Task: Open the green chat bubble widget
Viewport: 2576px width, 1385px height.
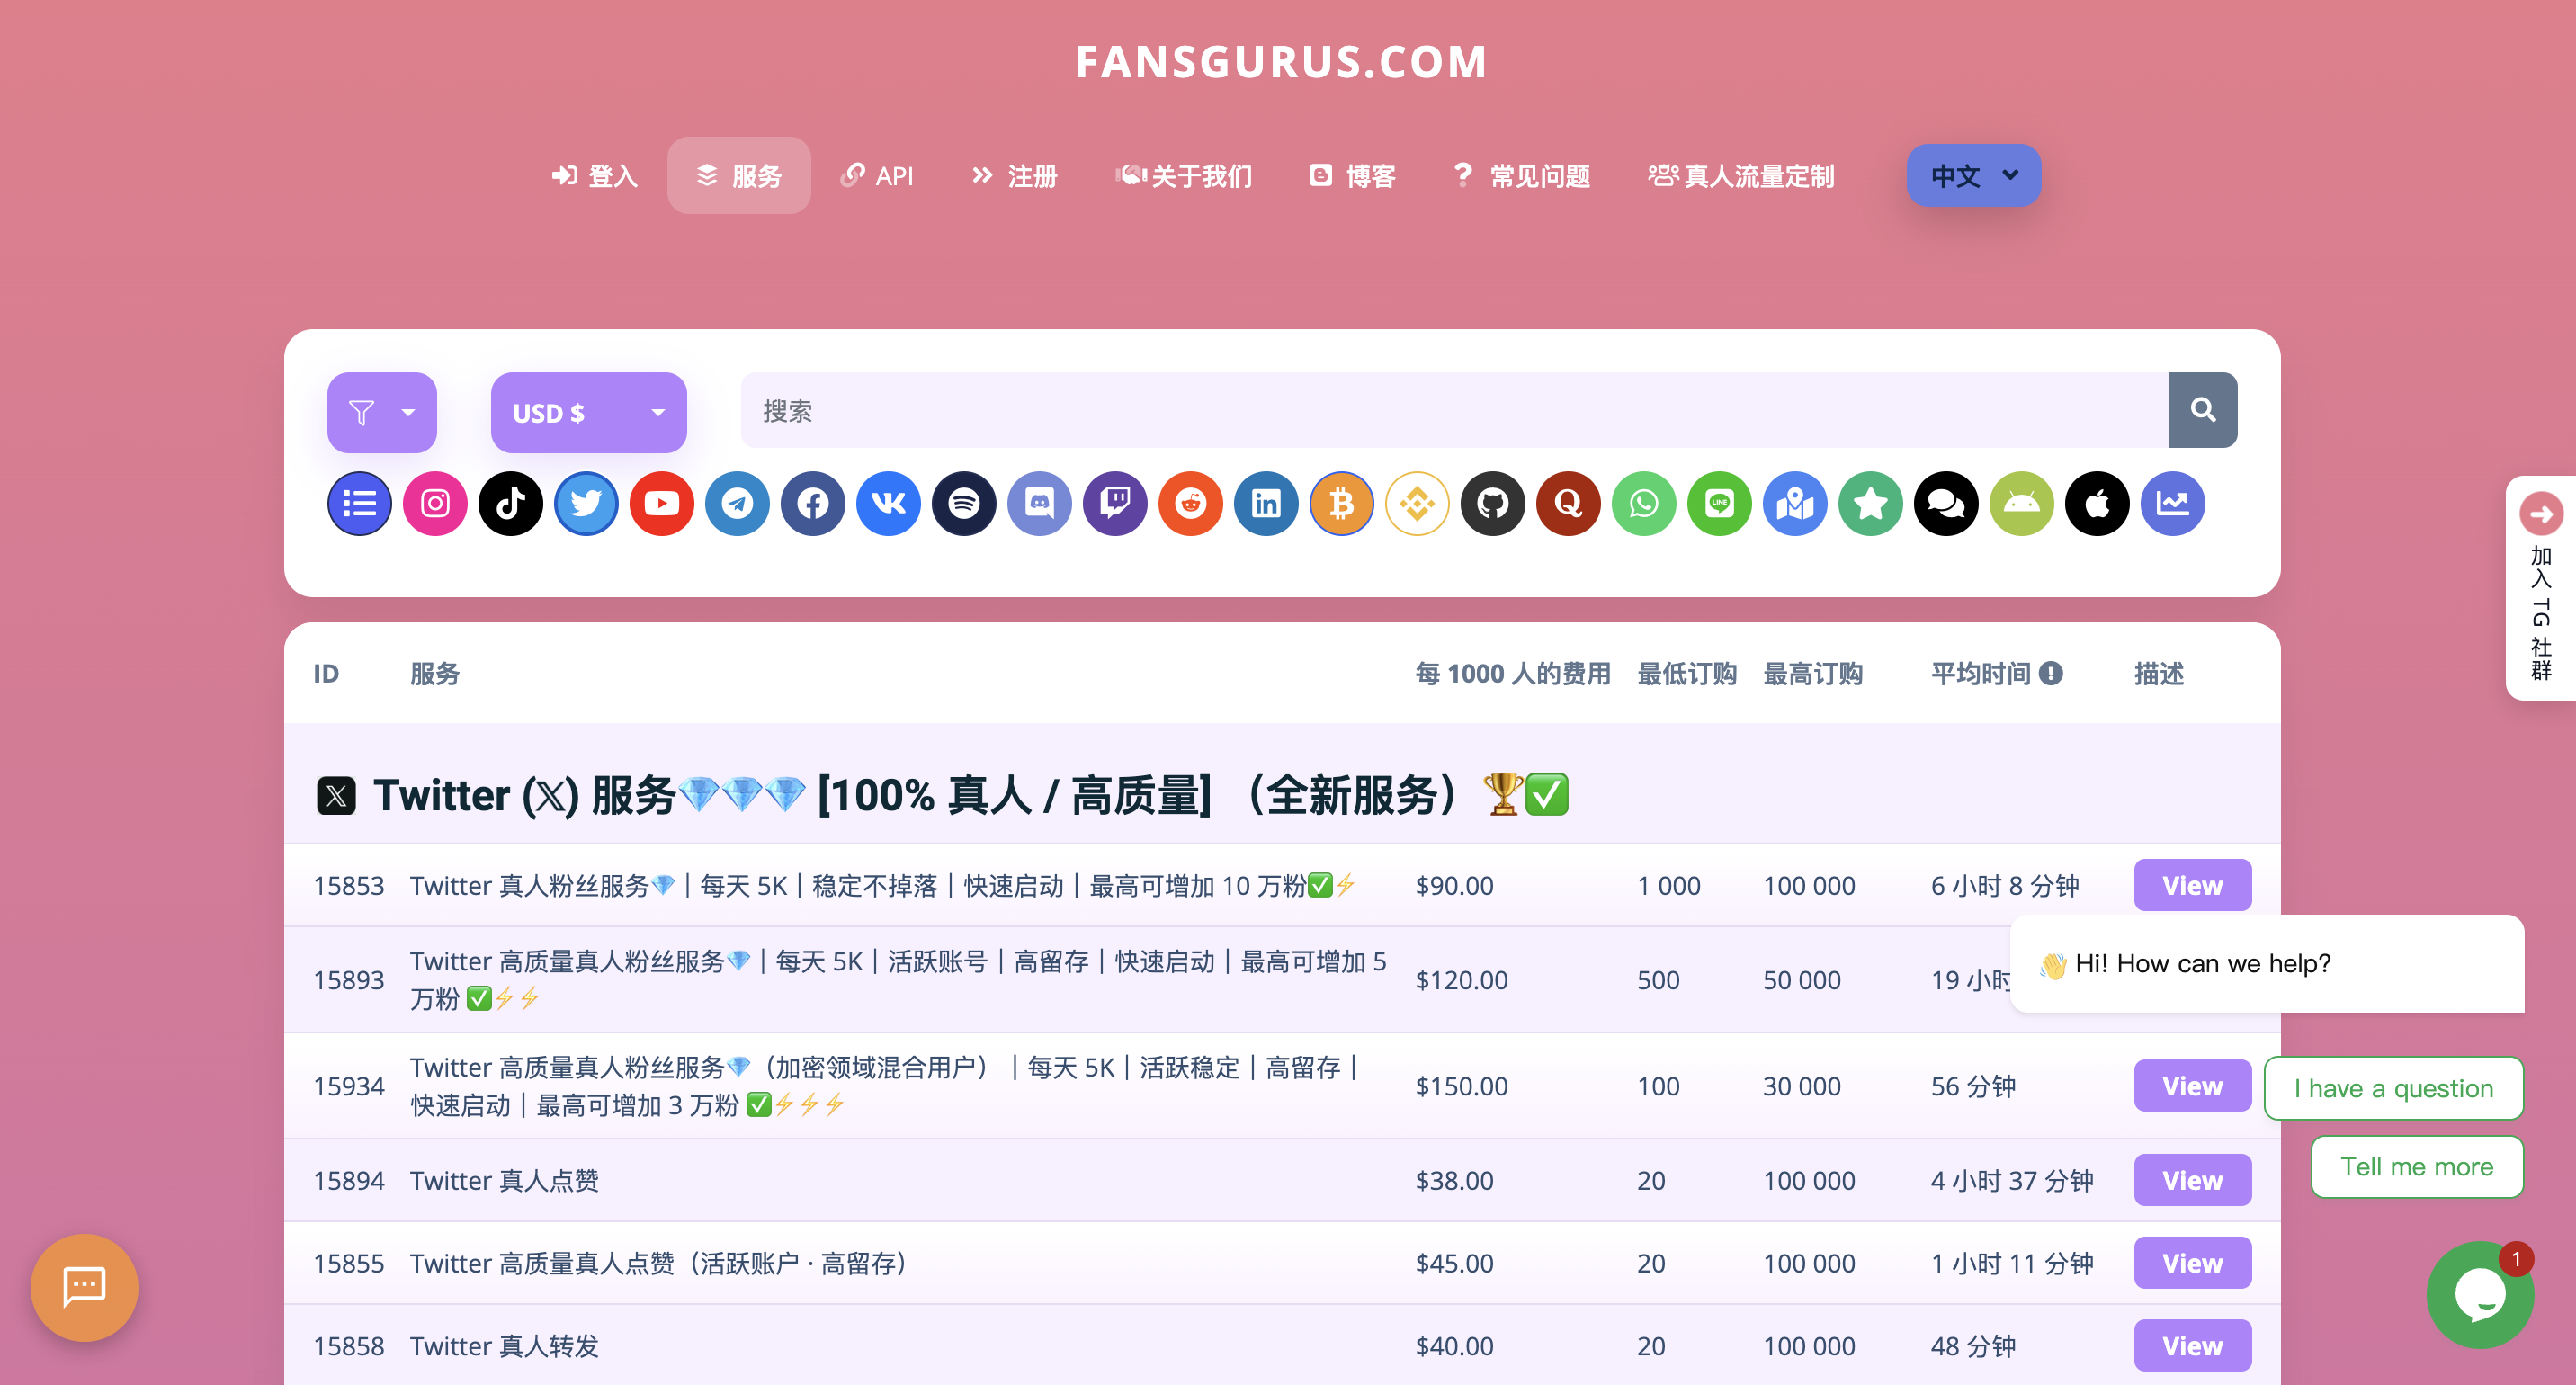Action: click(x=2479, y=1294)
